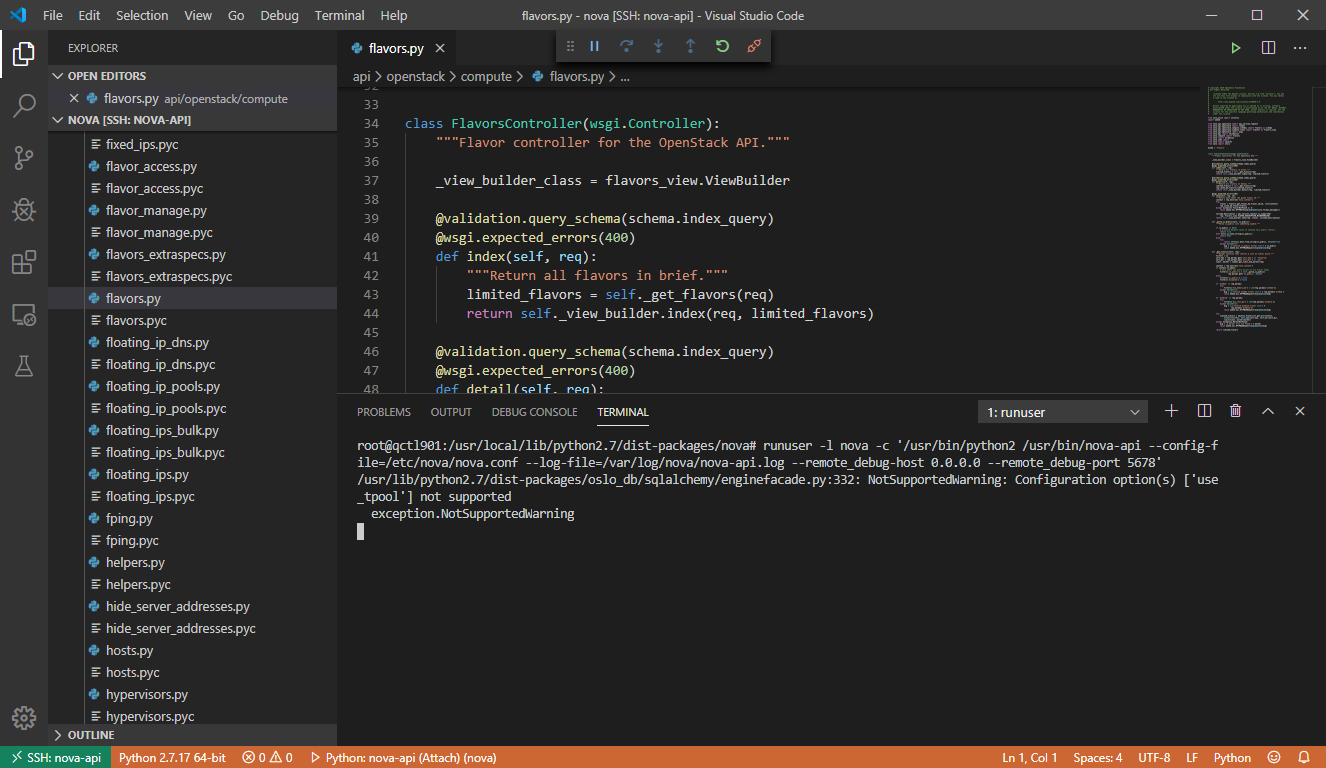Open the terminal selector dropdown 1: runuser
1326x768 pixels.
coord(1063,412)
